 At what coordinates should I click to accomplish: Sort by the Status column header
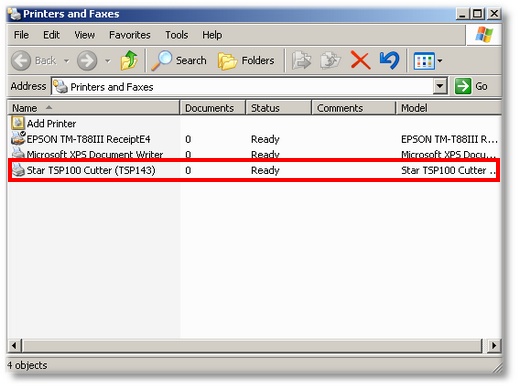(x=278, y=108)
